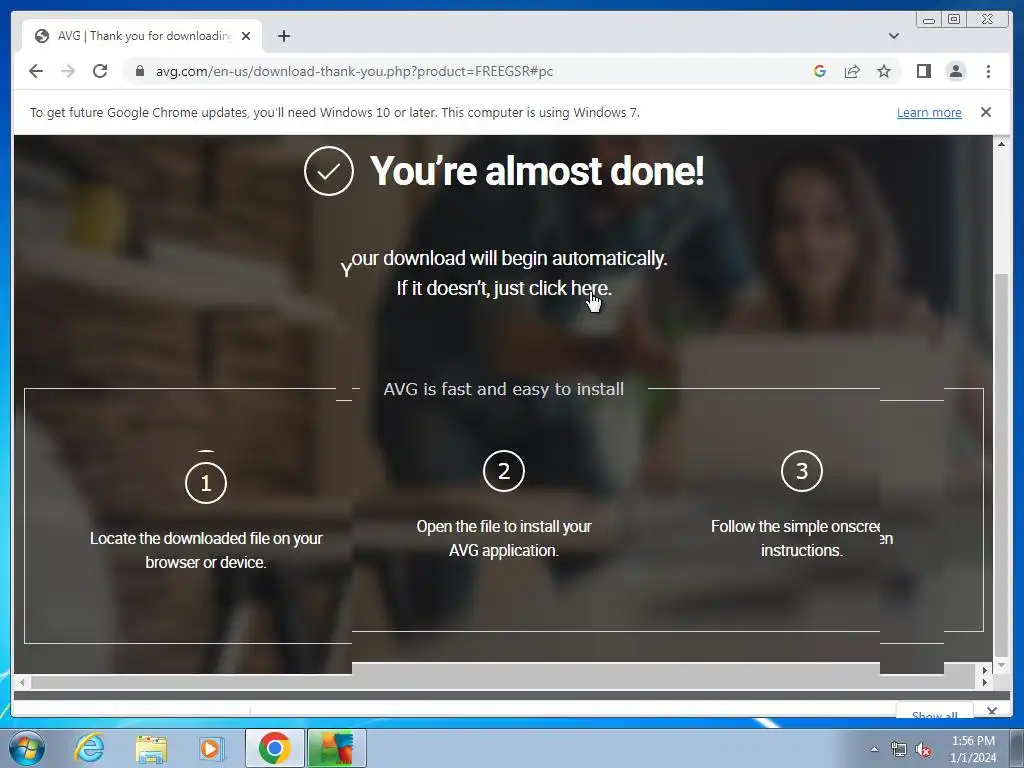Open the Windows Start menu

coord(27,748)
